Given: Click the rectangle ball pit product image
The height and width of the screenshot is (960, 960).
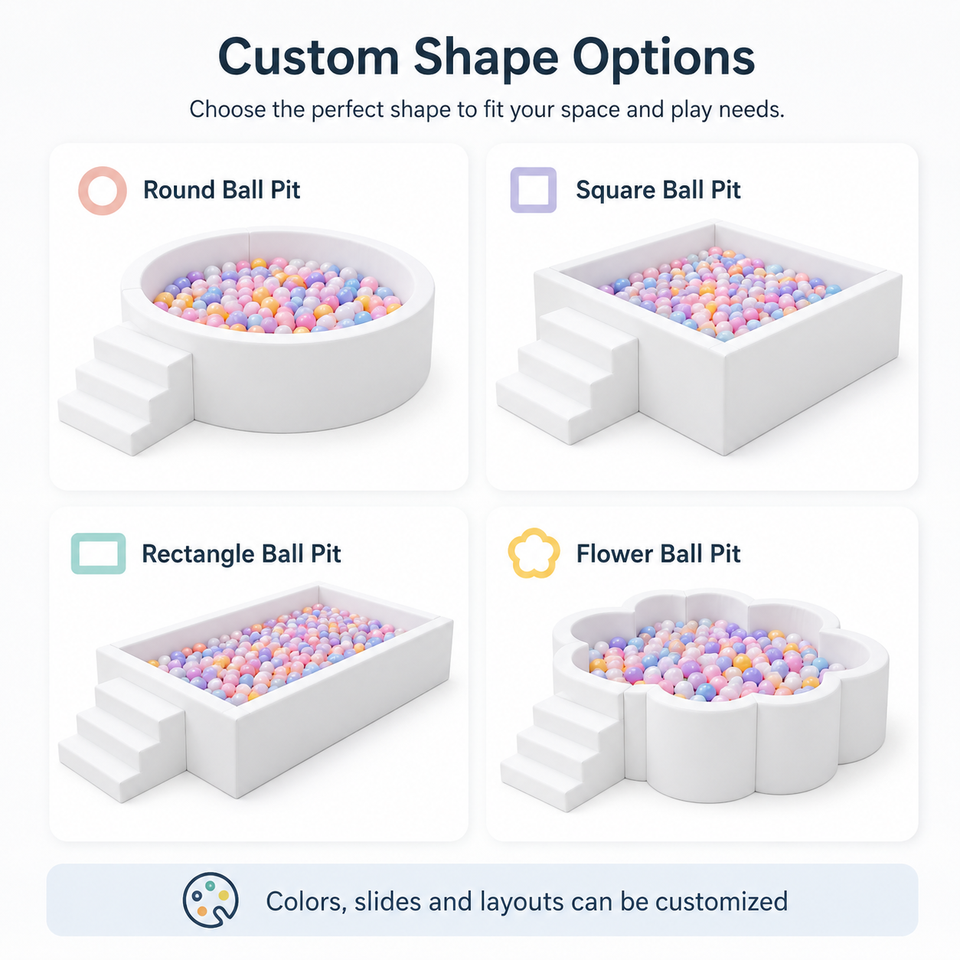Looking at the screenshot, I should coord(256,692).
